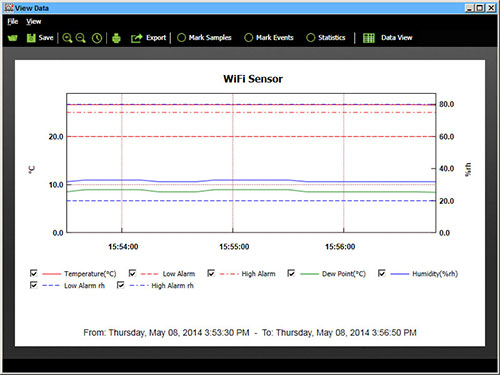Click the Export arrow icon

[x=136, y=38]
